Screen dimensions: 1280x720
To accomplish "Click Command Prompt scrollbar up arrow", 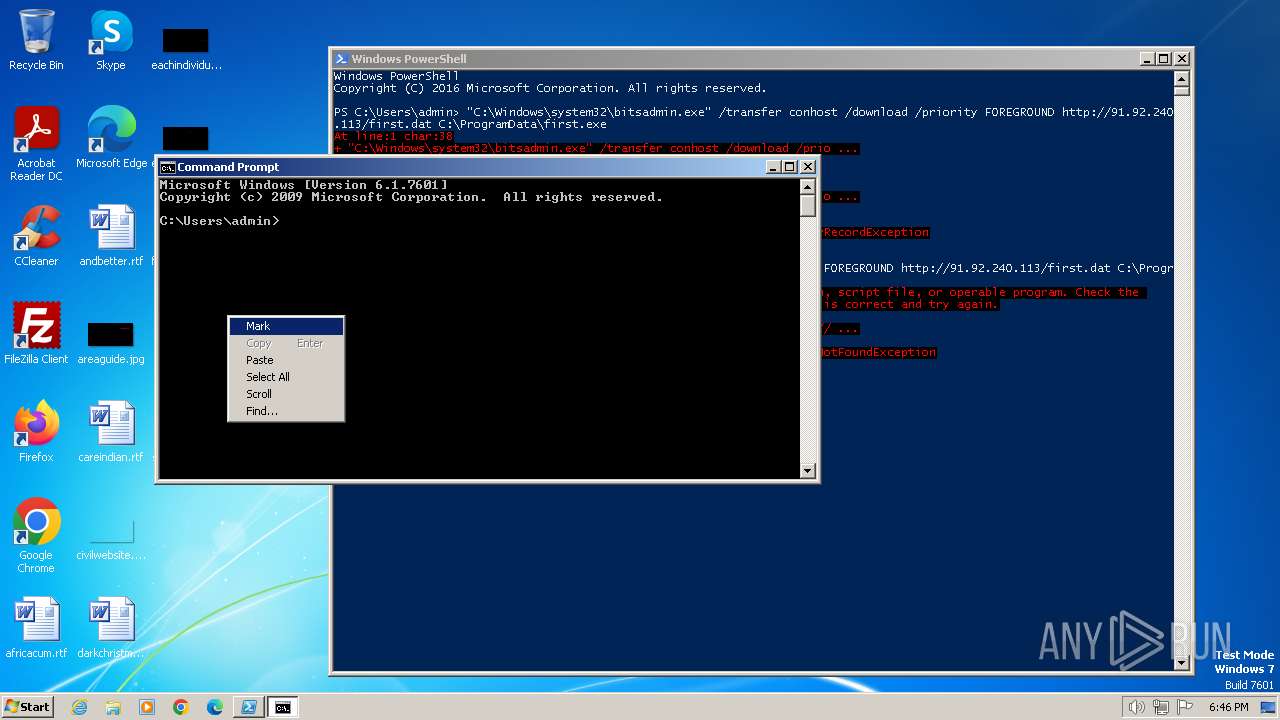I will (x=808, y=187).
